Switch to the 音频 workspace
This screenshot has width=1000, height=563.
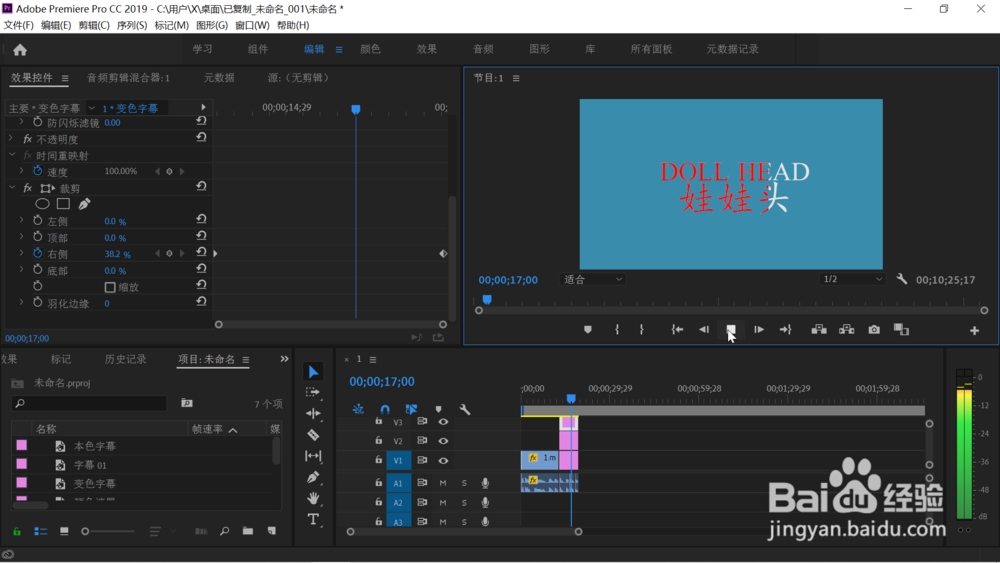(483, 49)
